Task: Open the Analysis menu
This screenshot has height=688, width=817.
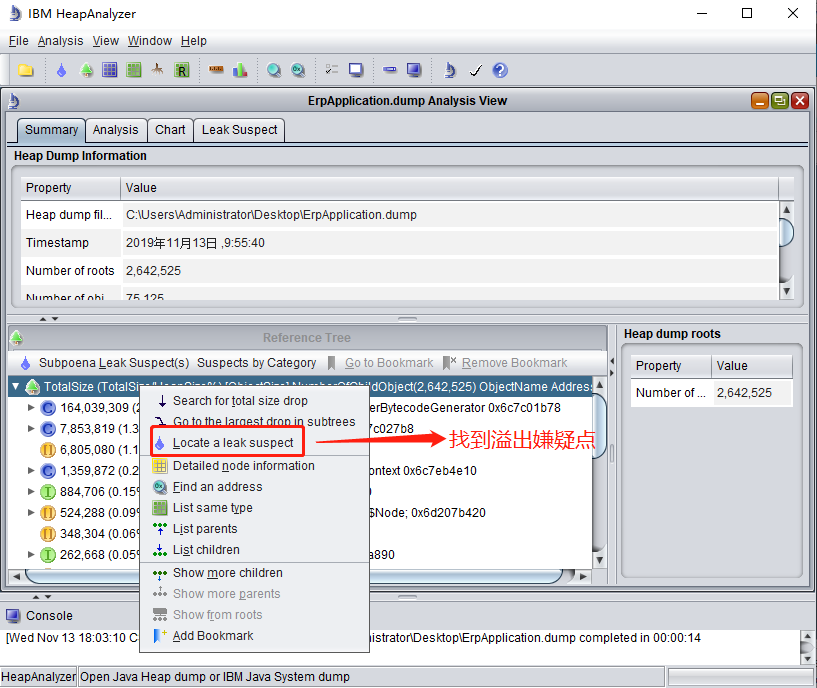Action: coord(60,41)
